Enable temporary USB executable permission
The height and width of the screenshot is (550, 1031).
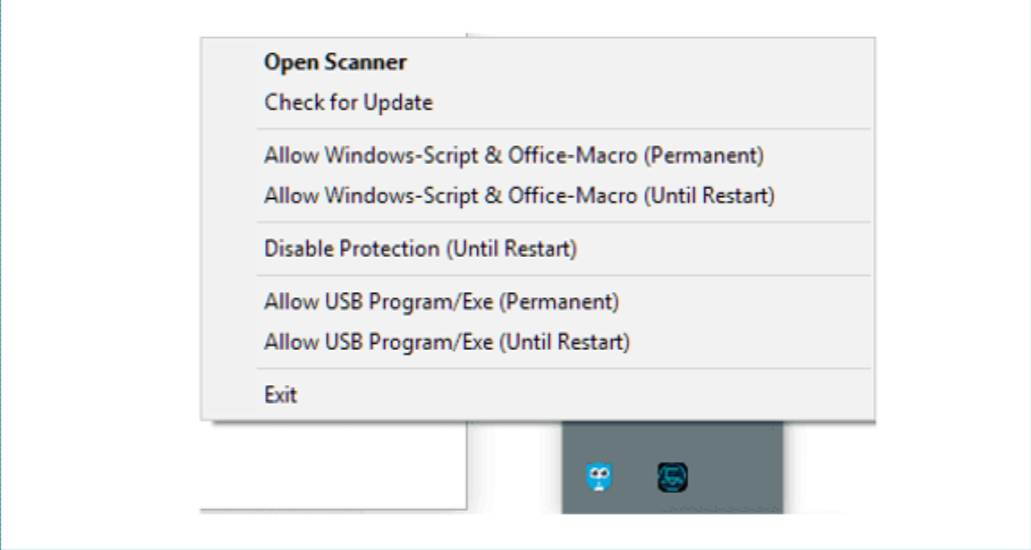(537, 342)
